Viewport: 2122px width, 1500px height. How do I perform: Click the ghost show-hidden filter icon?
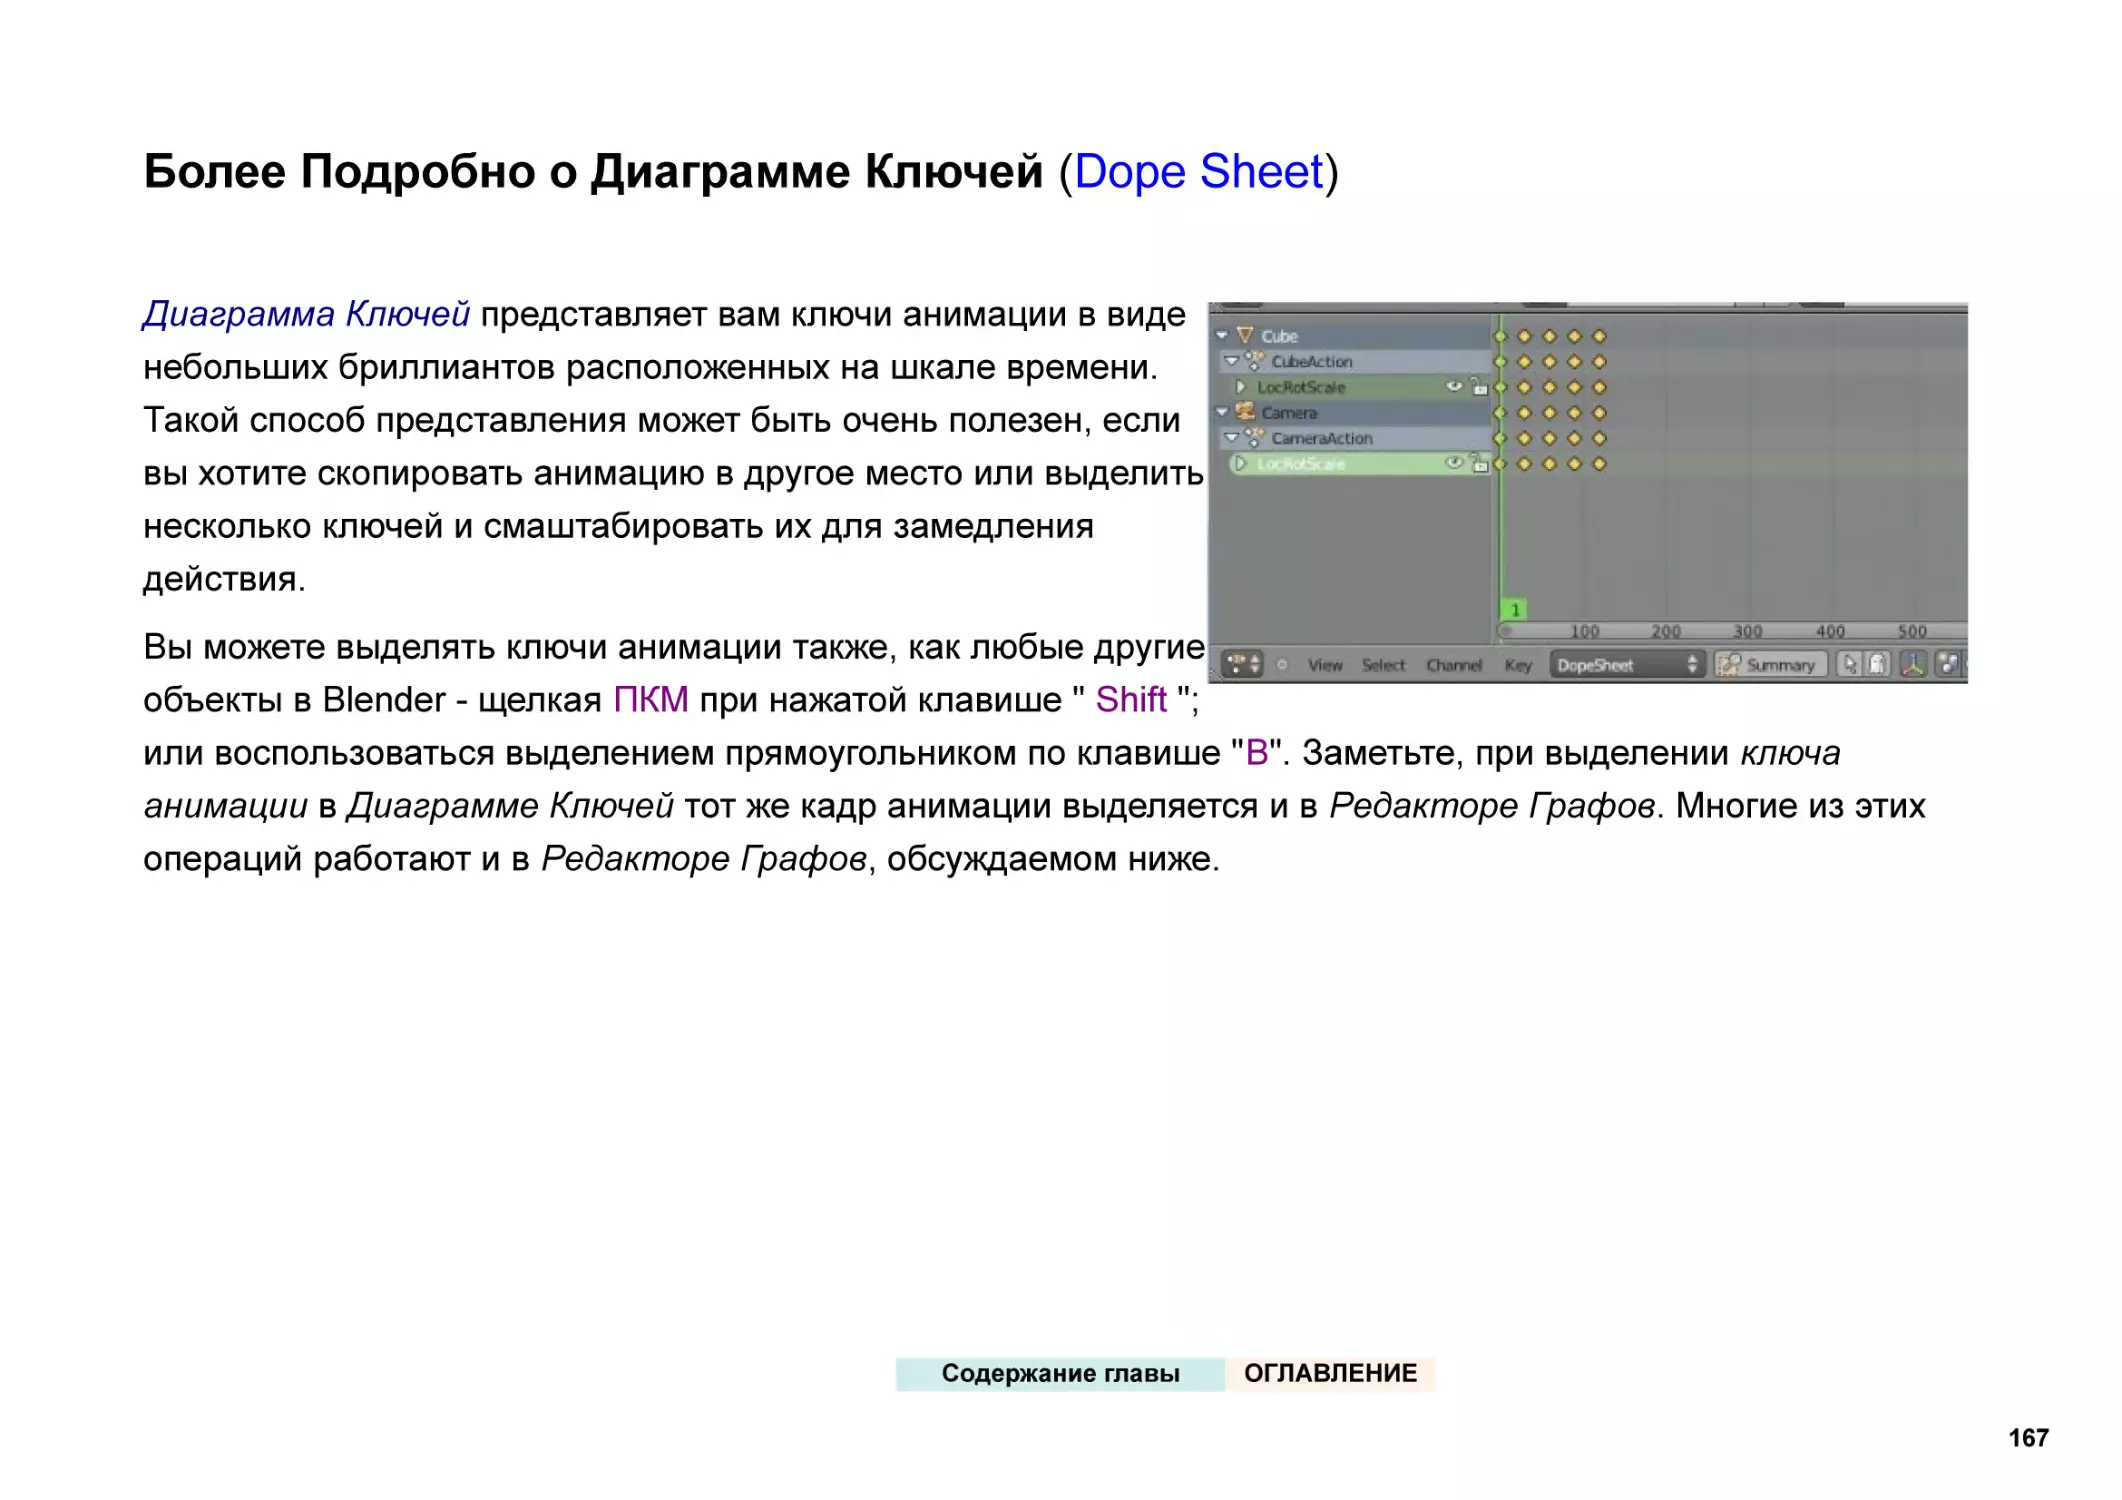pos(1877,664)
